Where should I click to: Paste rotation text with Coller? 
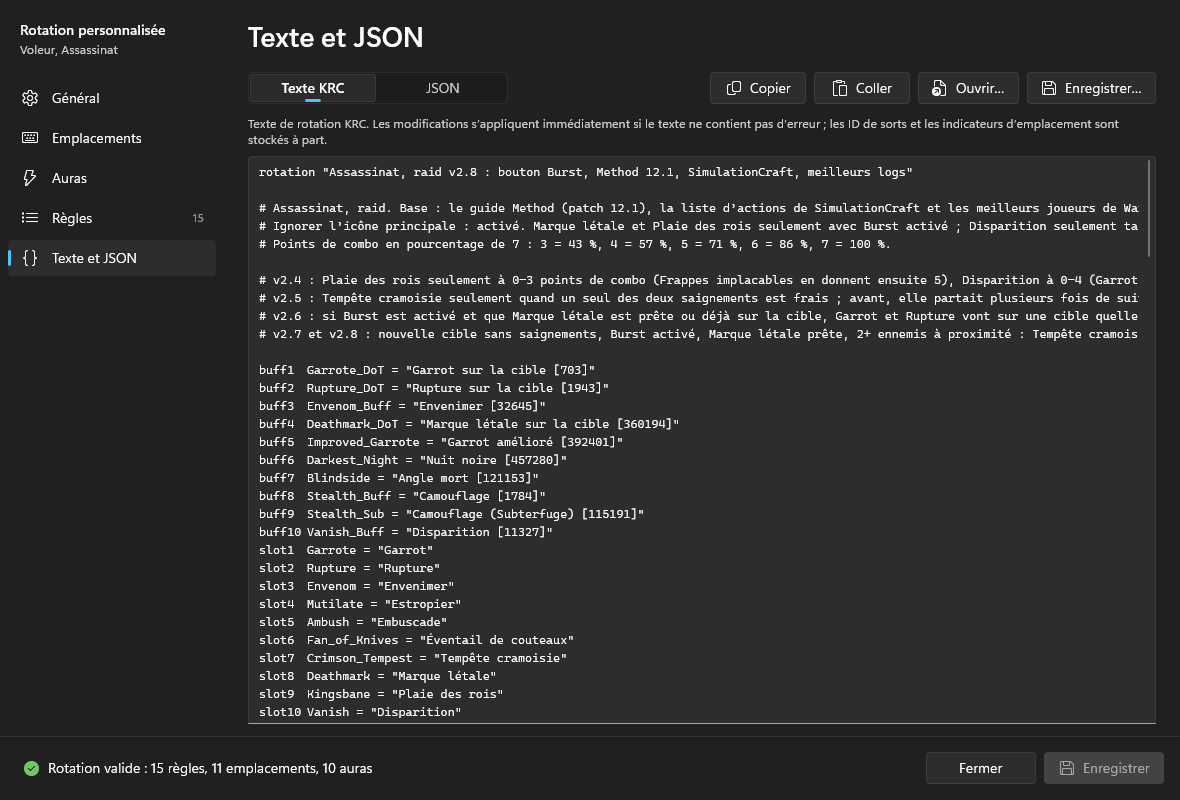click(862, 88)
